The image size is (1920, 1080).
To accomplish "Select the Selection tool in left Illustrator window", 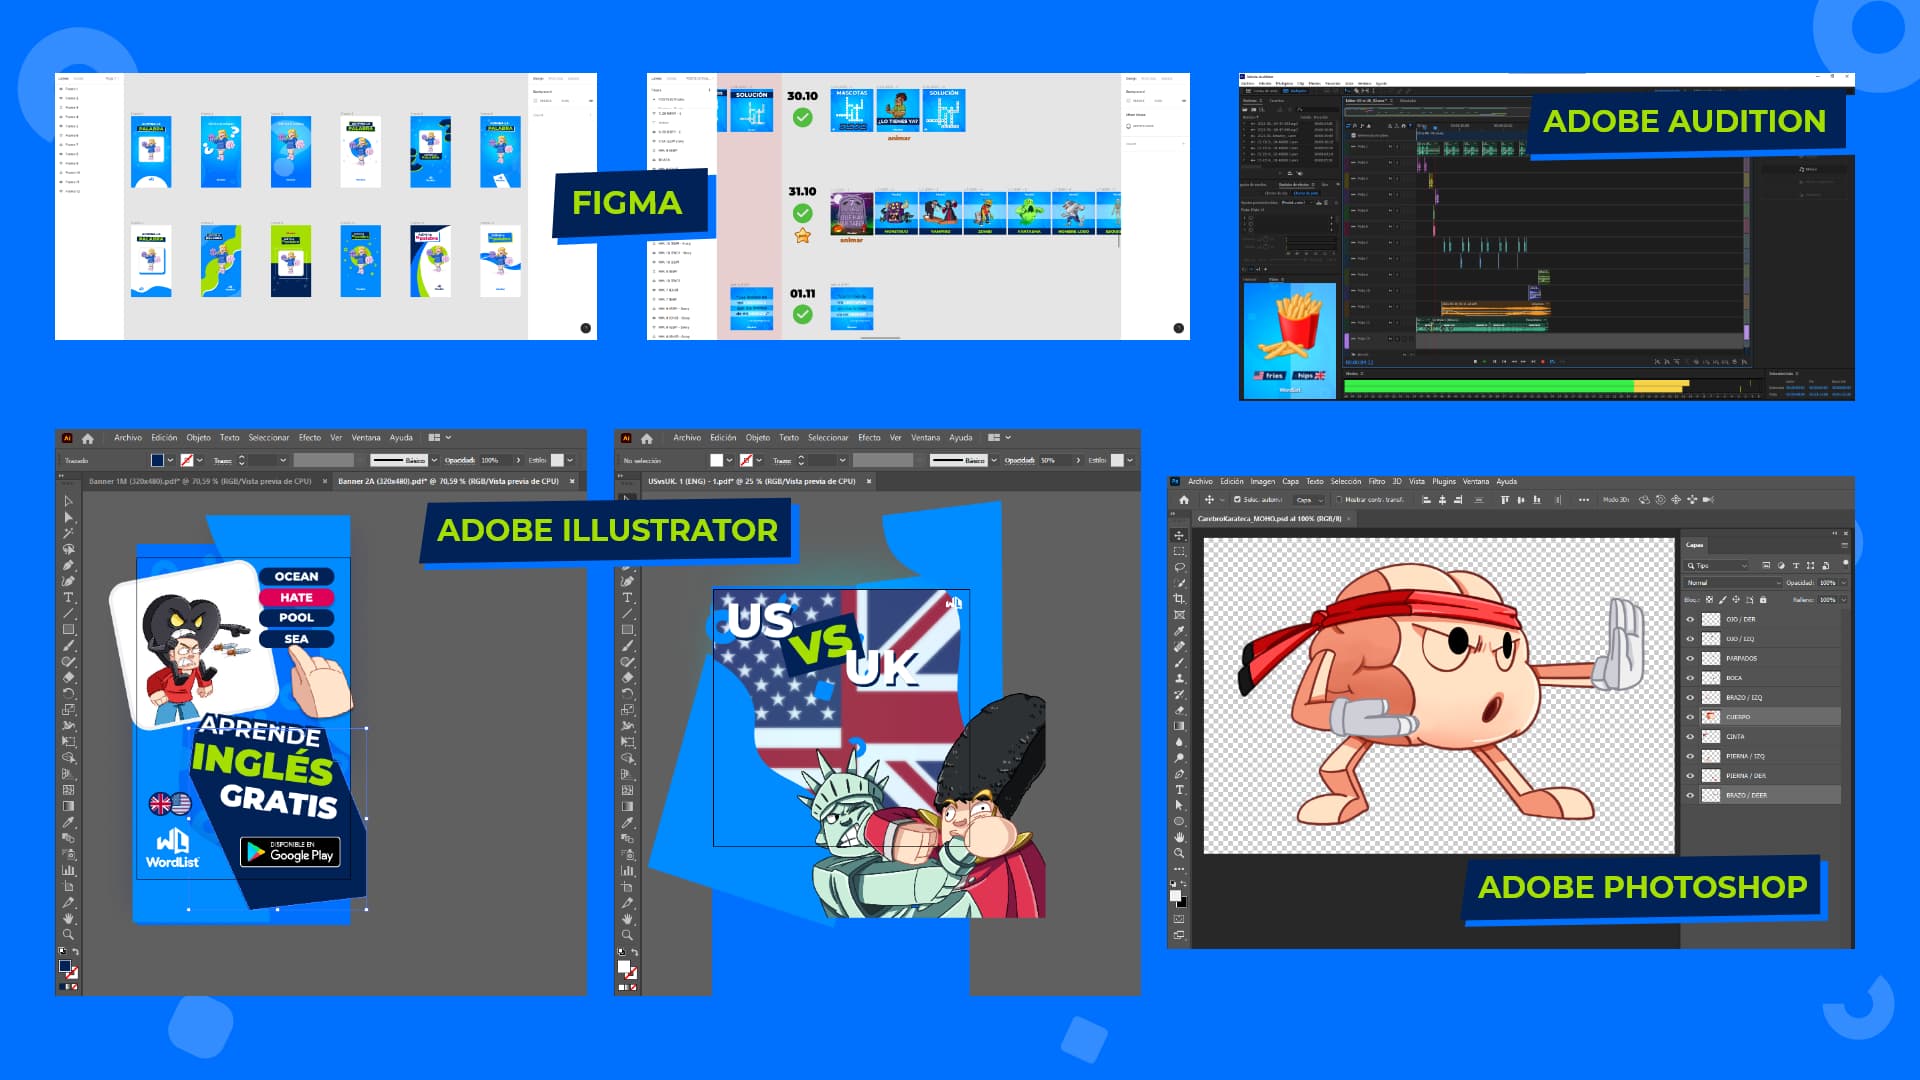I will click(68, 501).
